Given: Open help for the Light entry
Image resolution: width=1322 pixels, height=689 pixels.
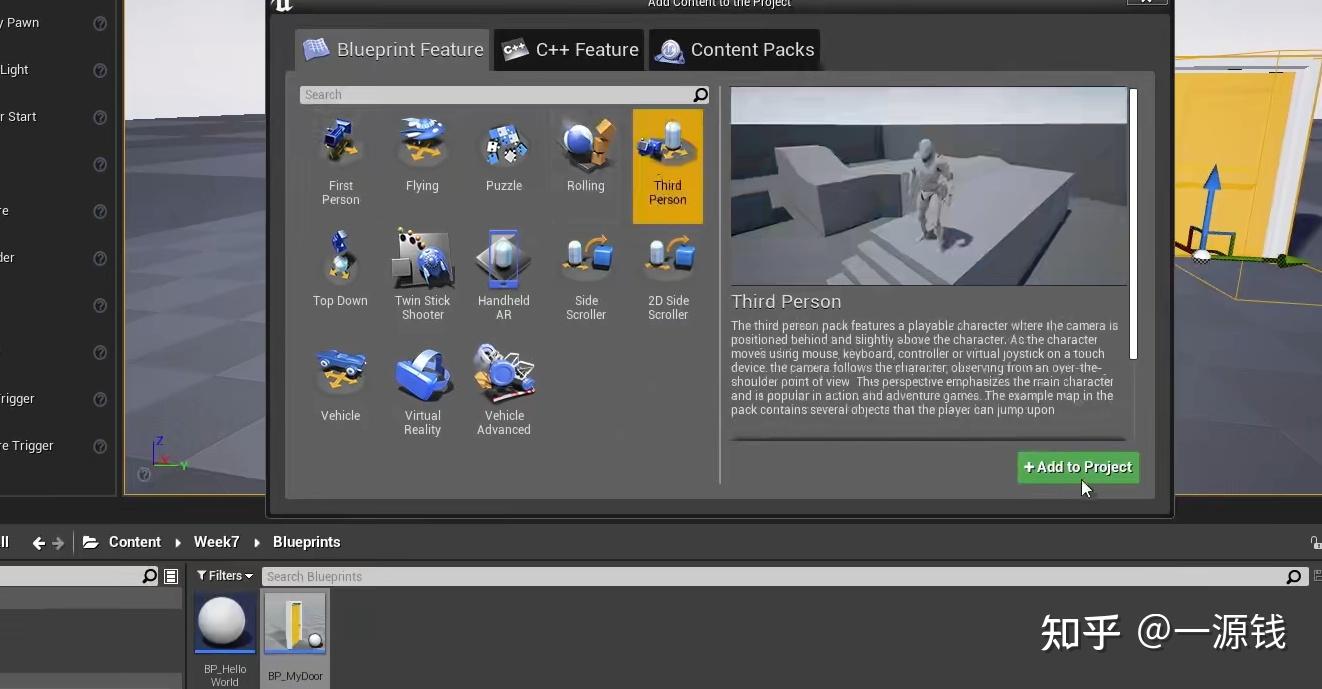Looking at the screenshot, I should (x=100, y=70).
